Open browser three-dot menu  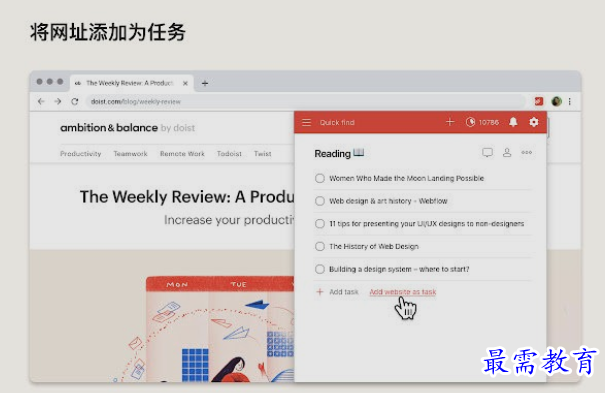pyautogui.click(x=570, y=101)
